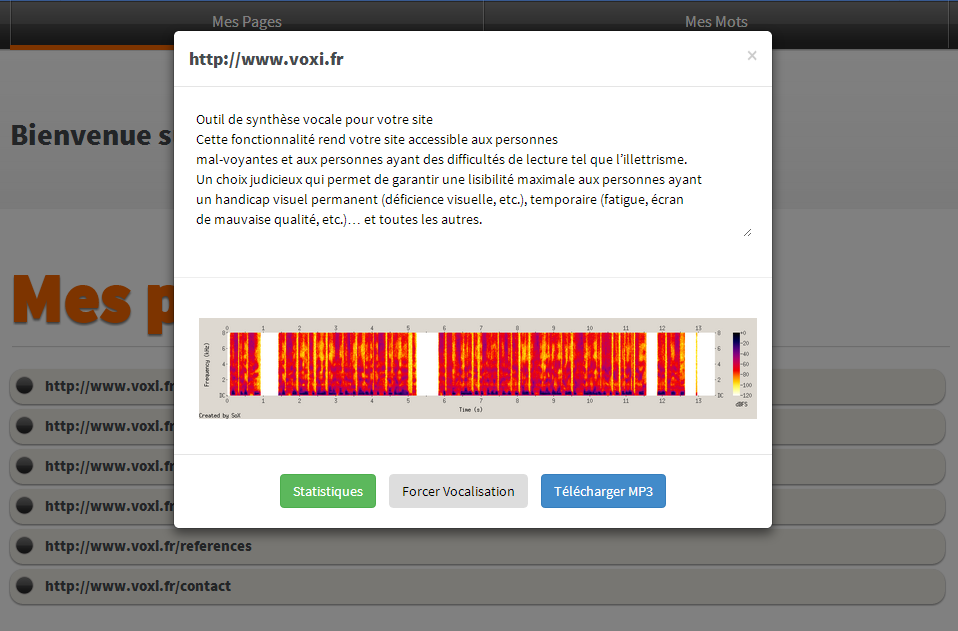
Task: Click the audio spectrogram image
Action: point(478,368)
